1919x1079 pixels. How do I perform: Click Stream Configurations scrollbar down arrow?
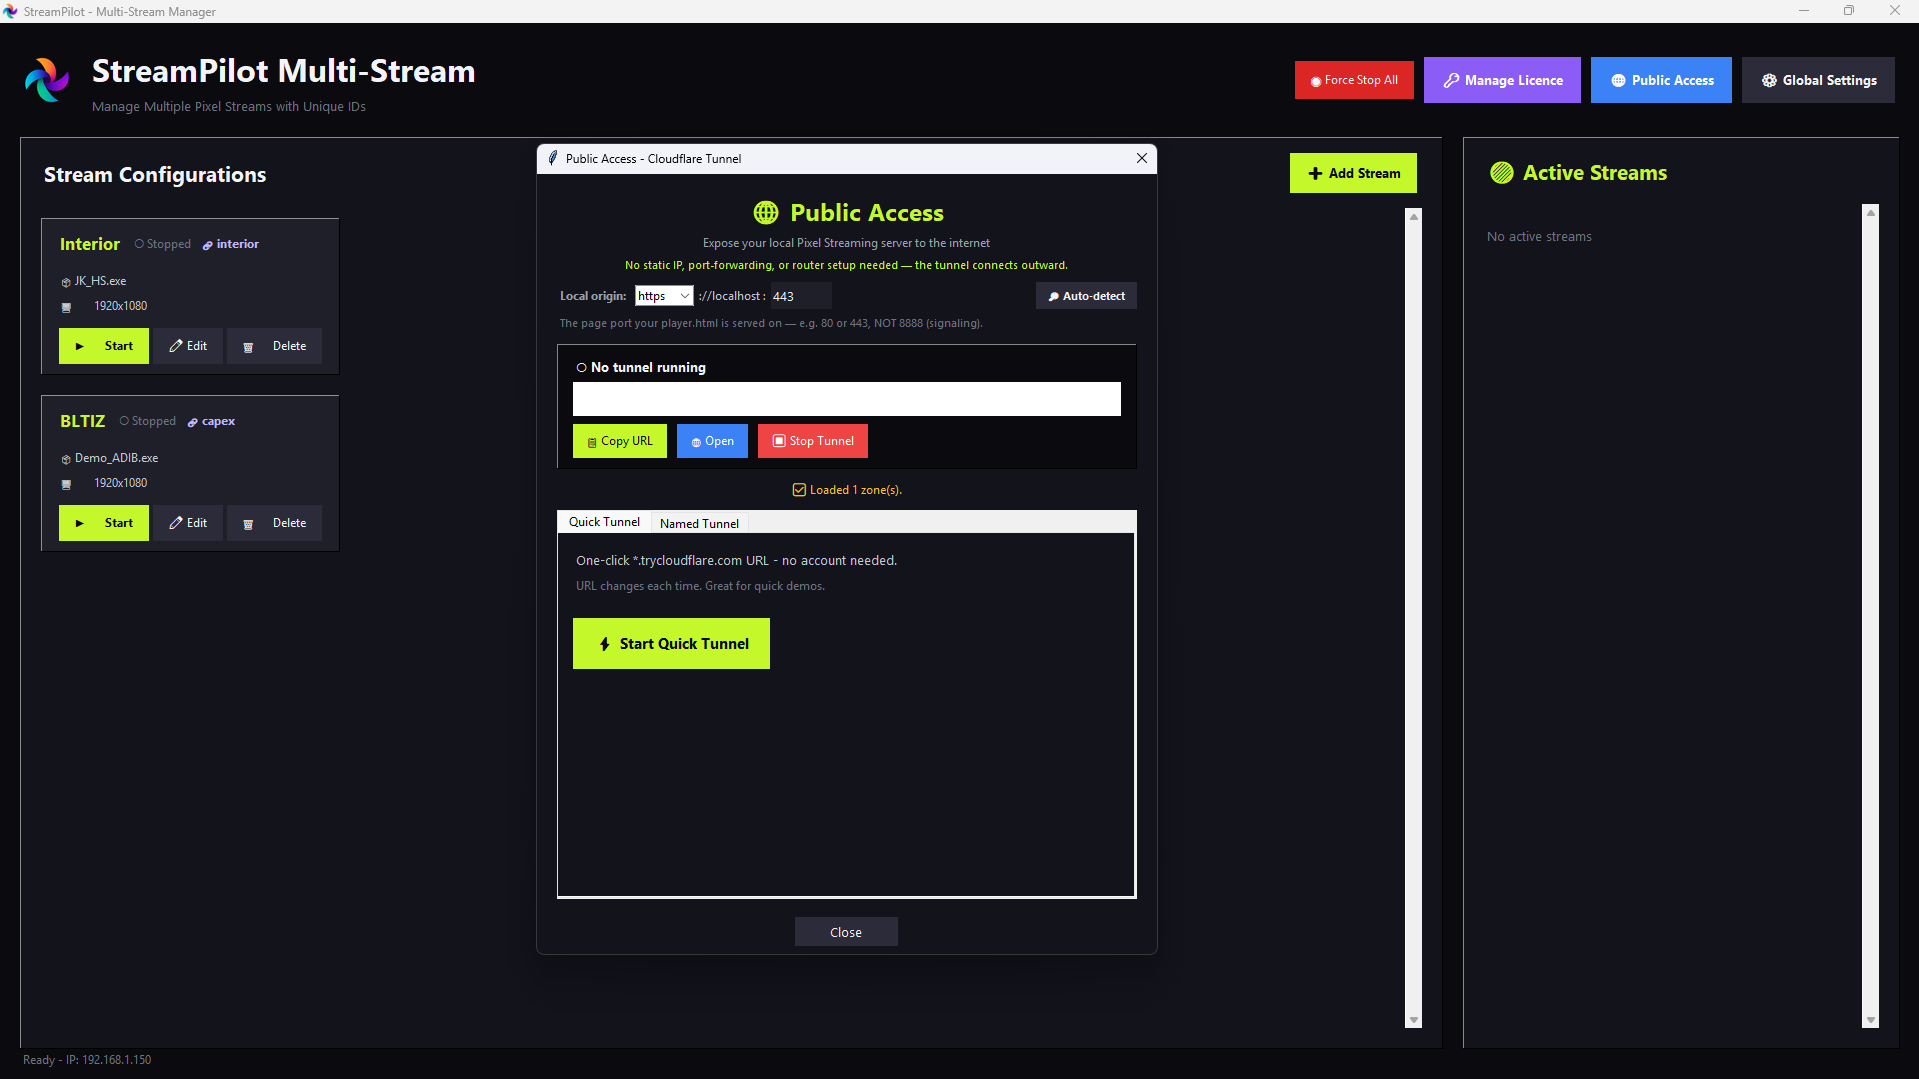click(1414, 1020)
